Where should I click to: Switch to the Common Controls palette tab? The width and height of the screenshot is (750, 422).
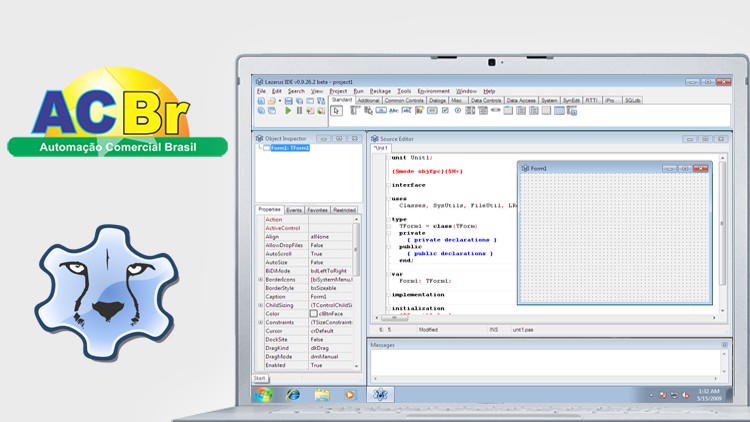pos(404,100)
